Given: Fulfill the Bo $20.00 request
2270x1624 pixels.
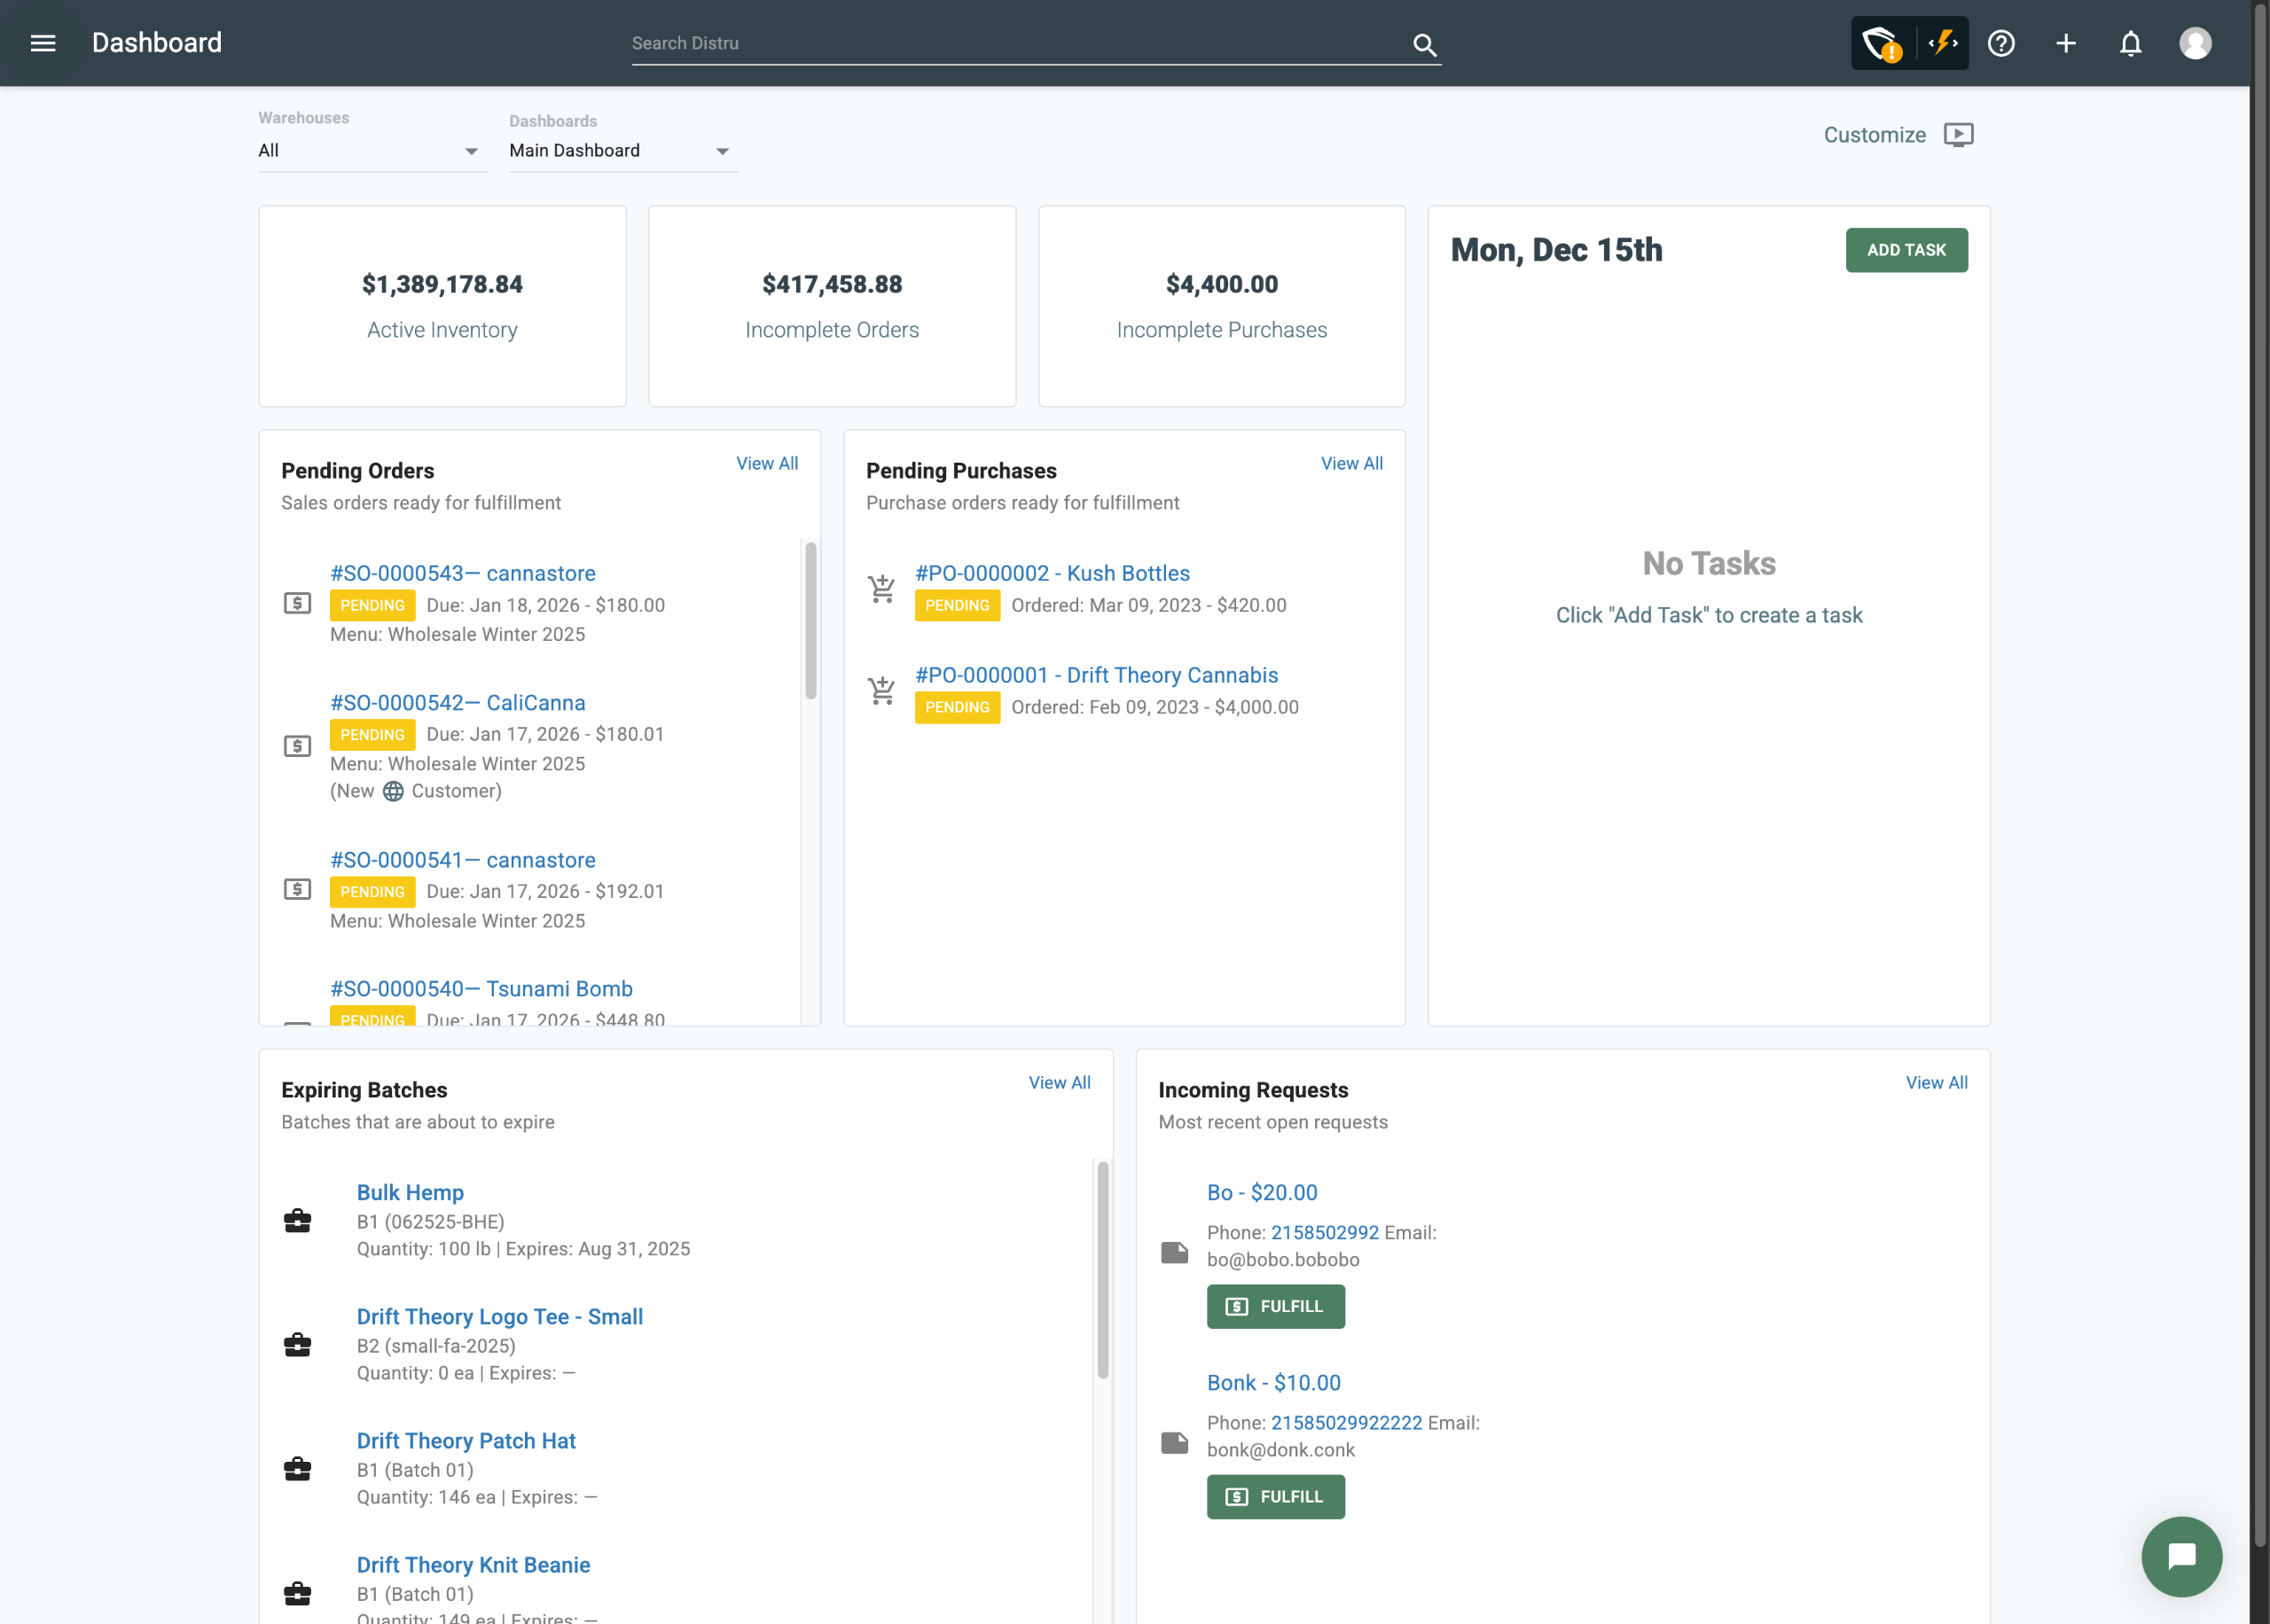Looking at the screenshot, I should [1275, 1306].
